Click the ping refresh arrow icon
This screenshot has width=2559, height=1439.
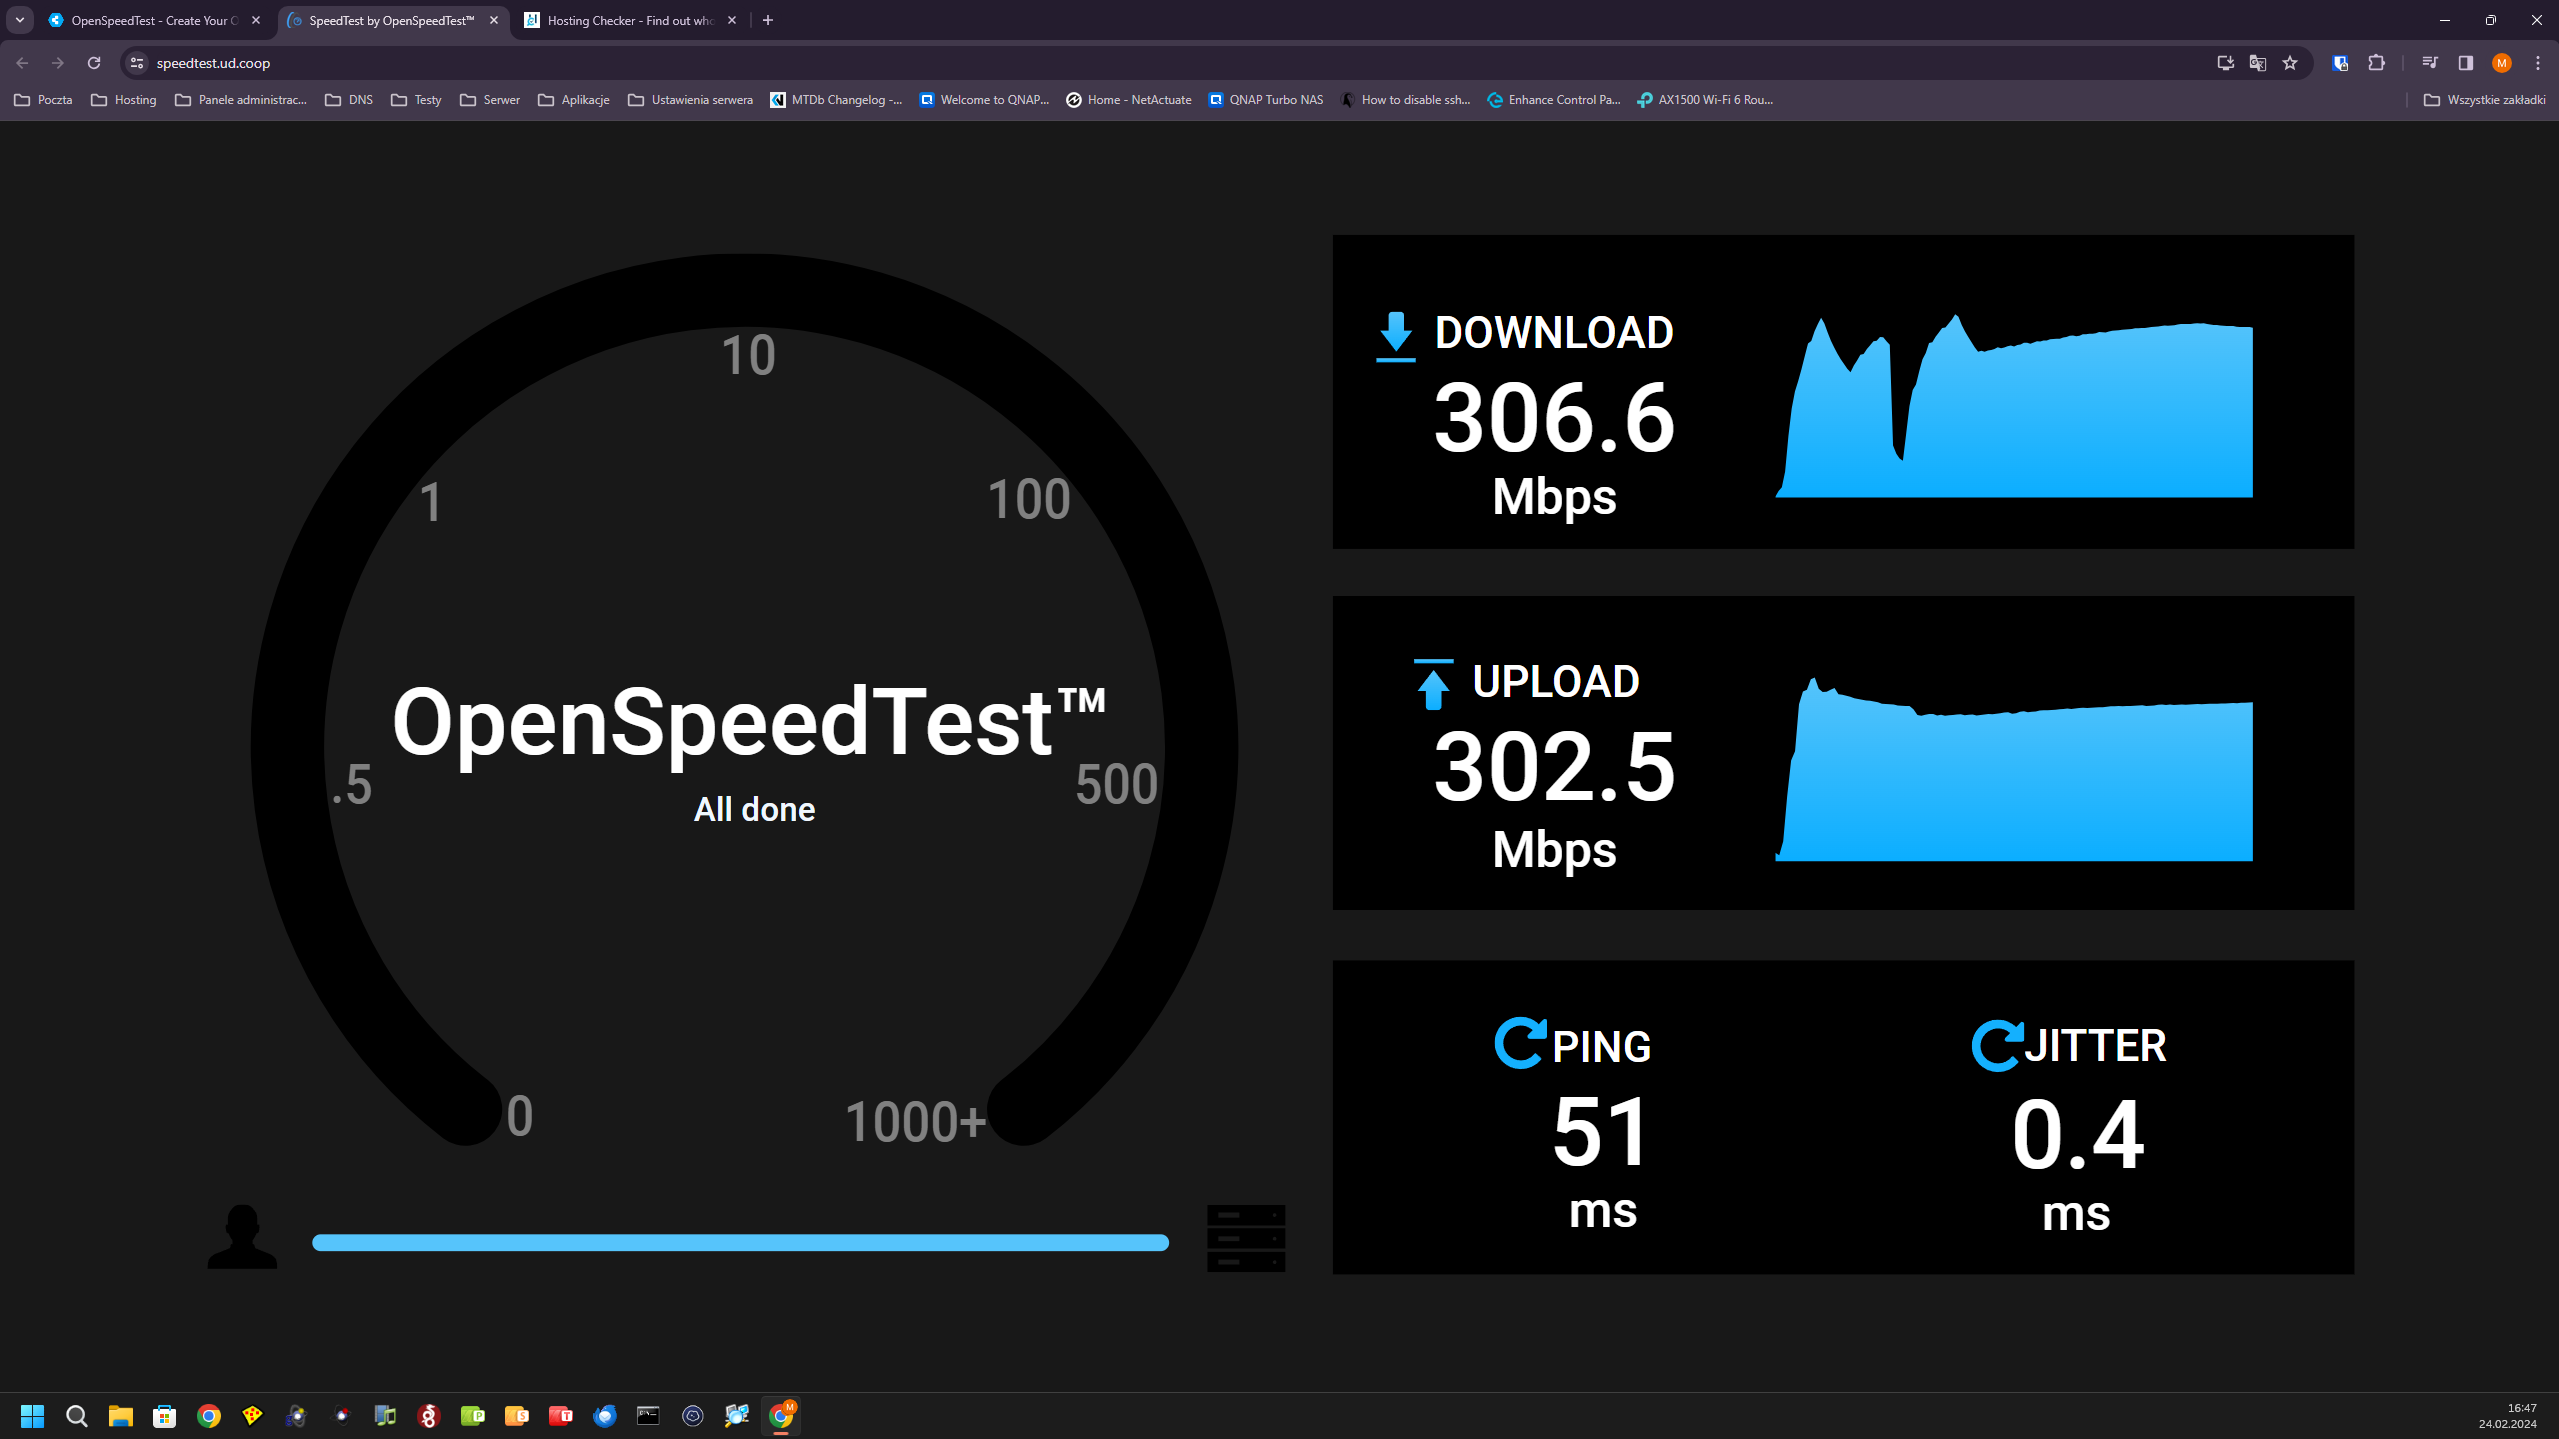point(1519,1043)
